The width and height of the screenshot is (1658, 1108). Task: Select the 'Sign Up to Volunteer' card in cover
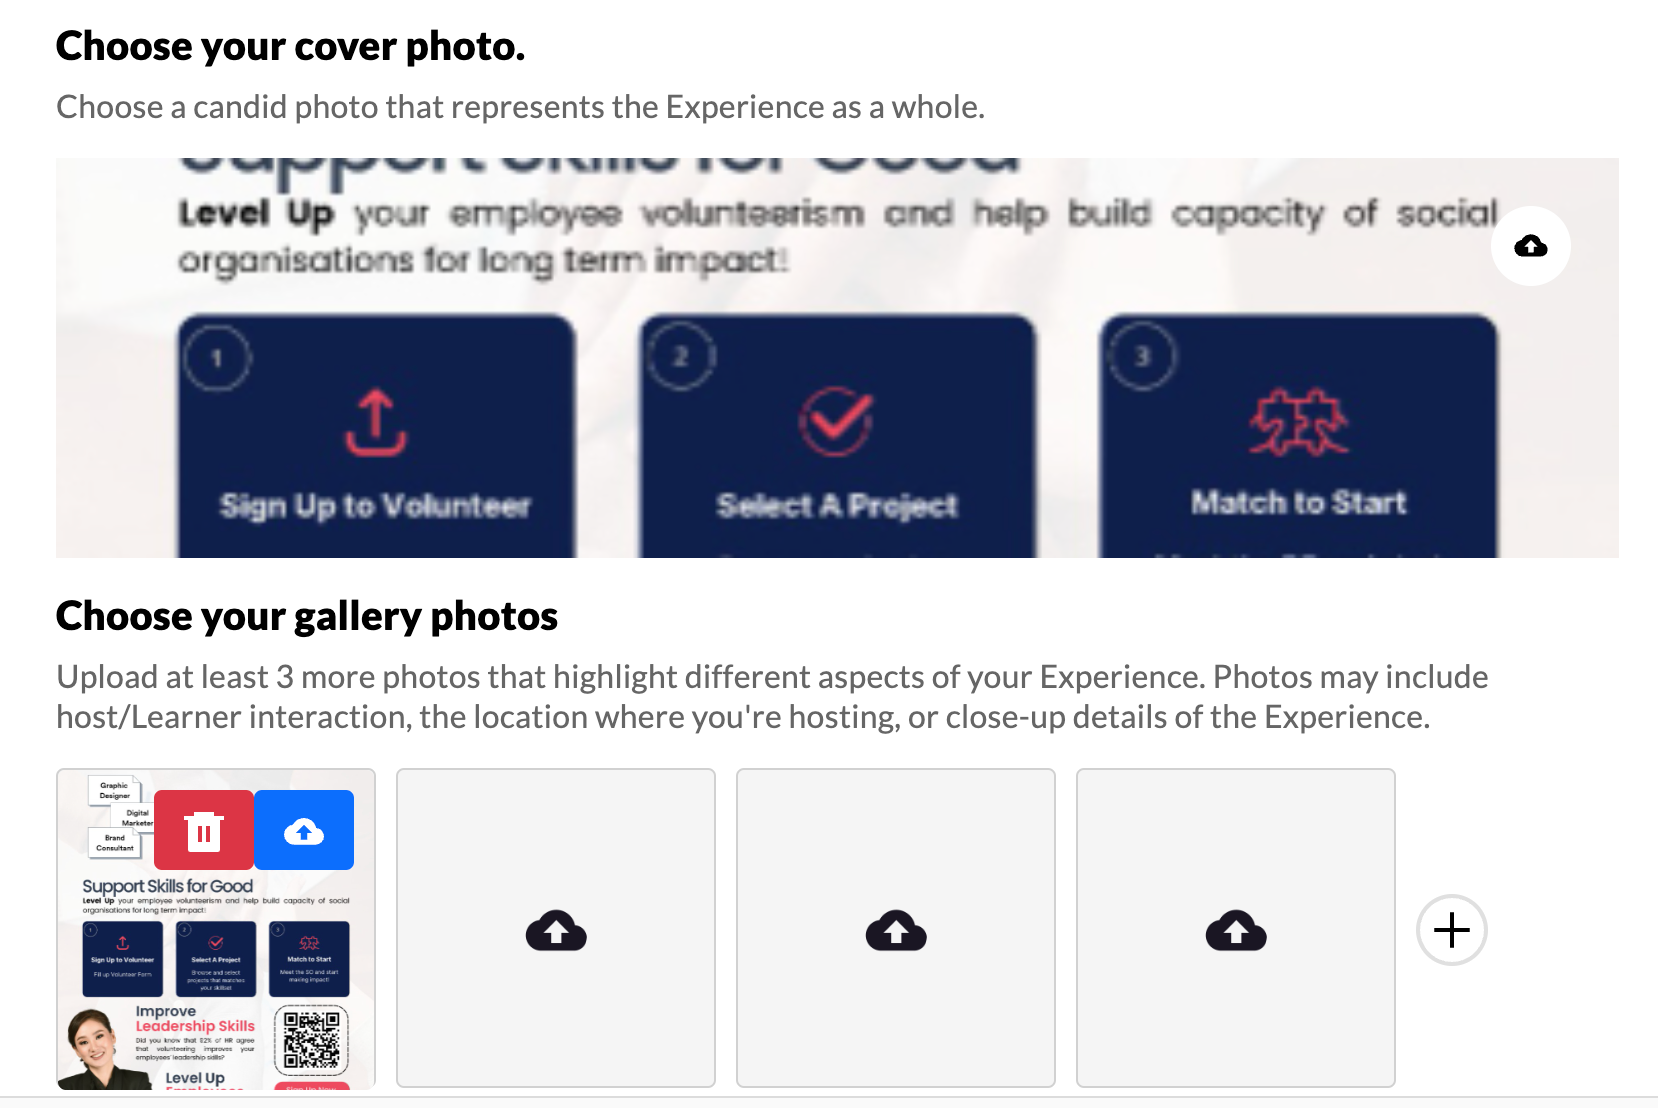click(376, 436)
